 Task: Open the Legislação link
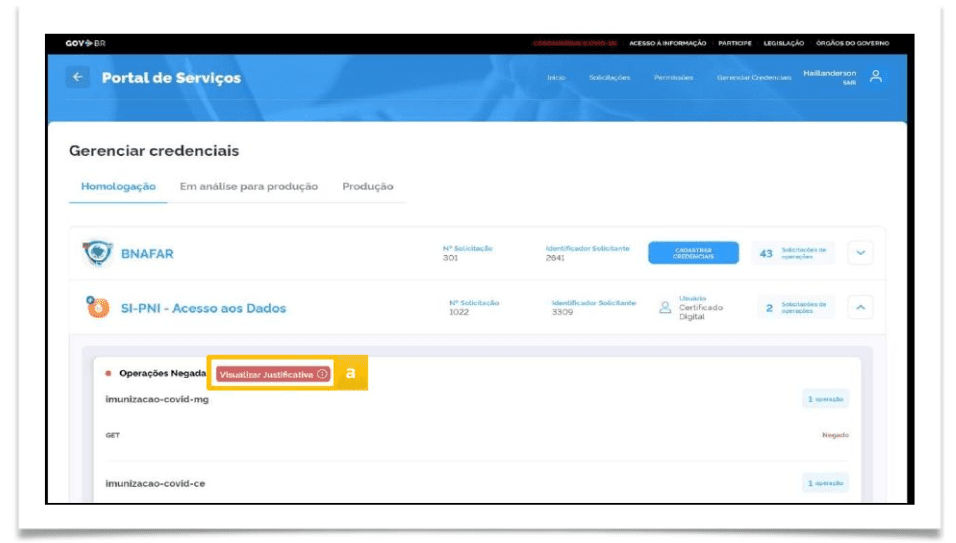(783, 43)
